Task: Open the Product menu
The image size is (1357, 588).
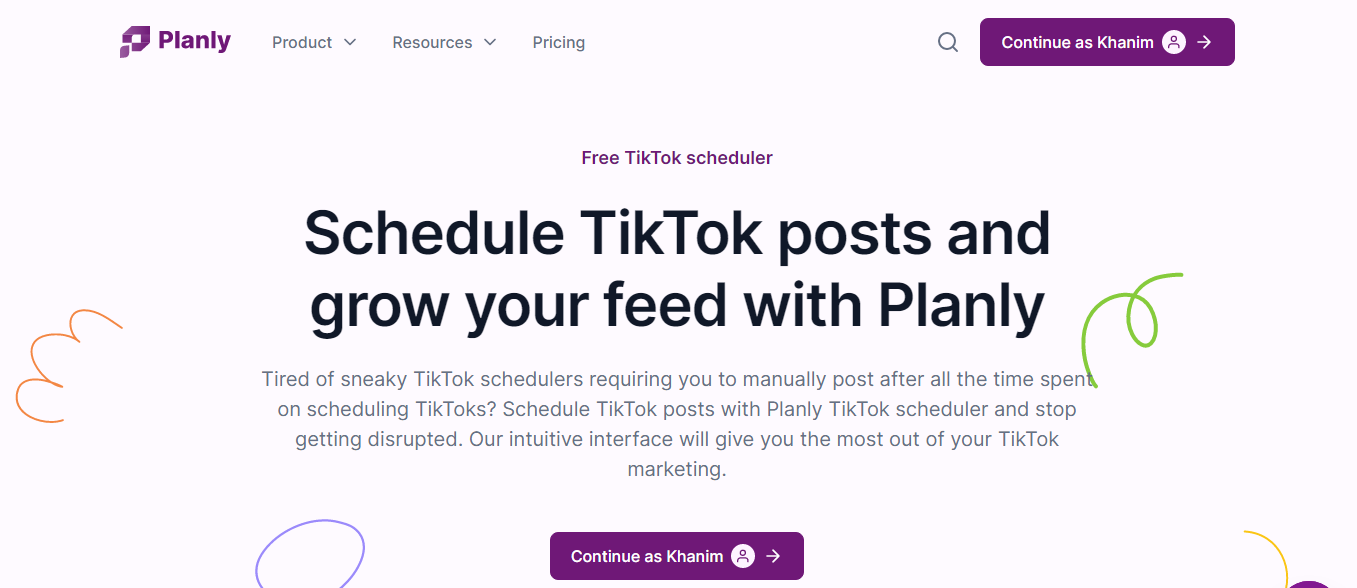Action: pos(302,42)
